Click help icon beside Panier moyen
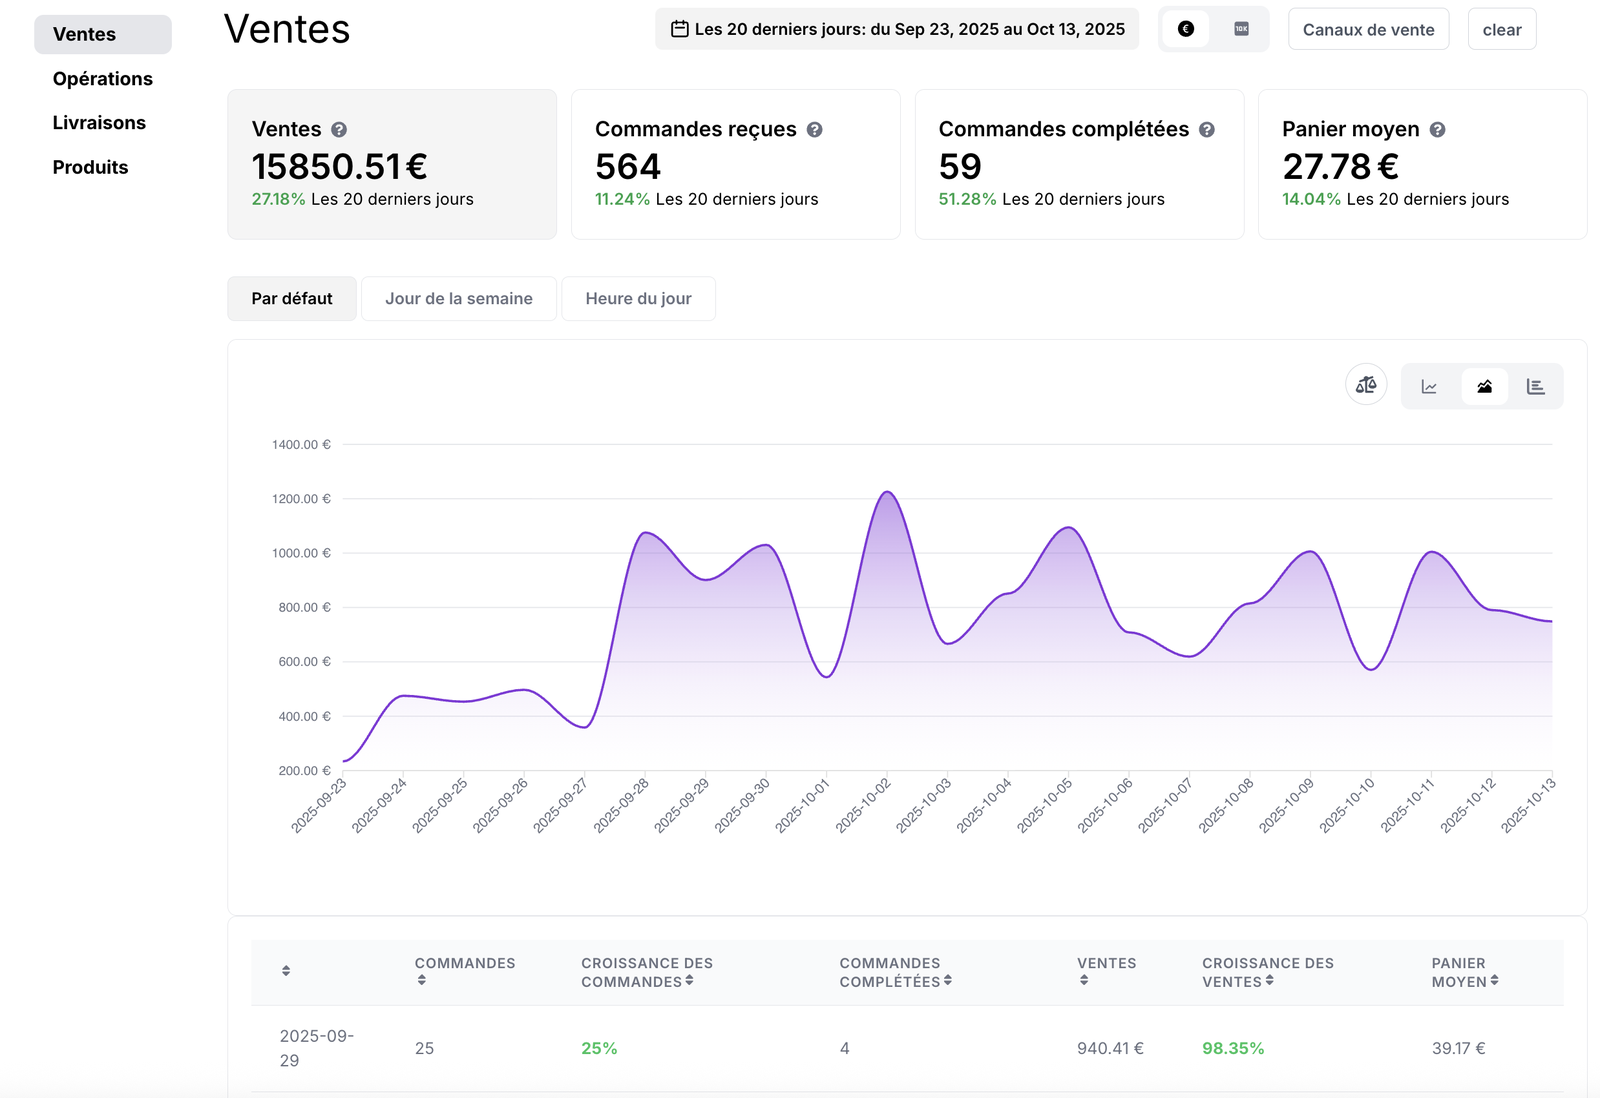Viewport: 1600px width, 1098px height. pyautogui.click(x=1437, y=130)
